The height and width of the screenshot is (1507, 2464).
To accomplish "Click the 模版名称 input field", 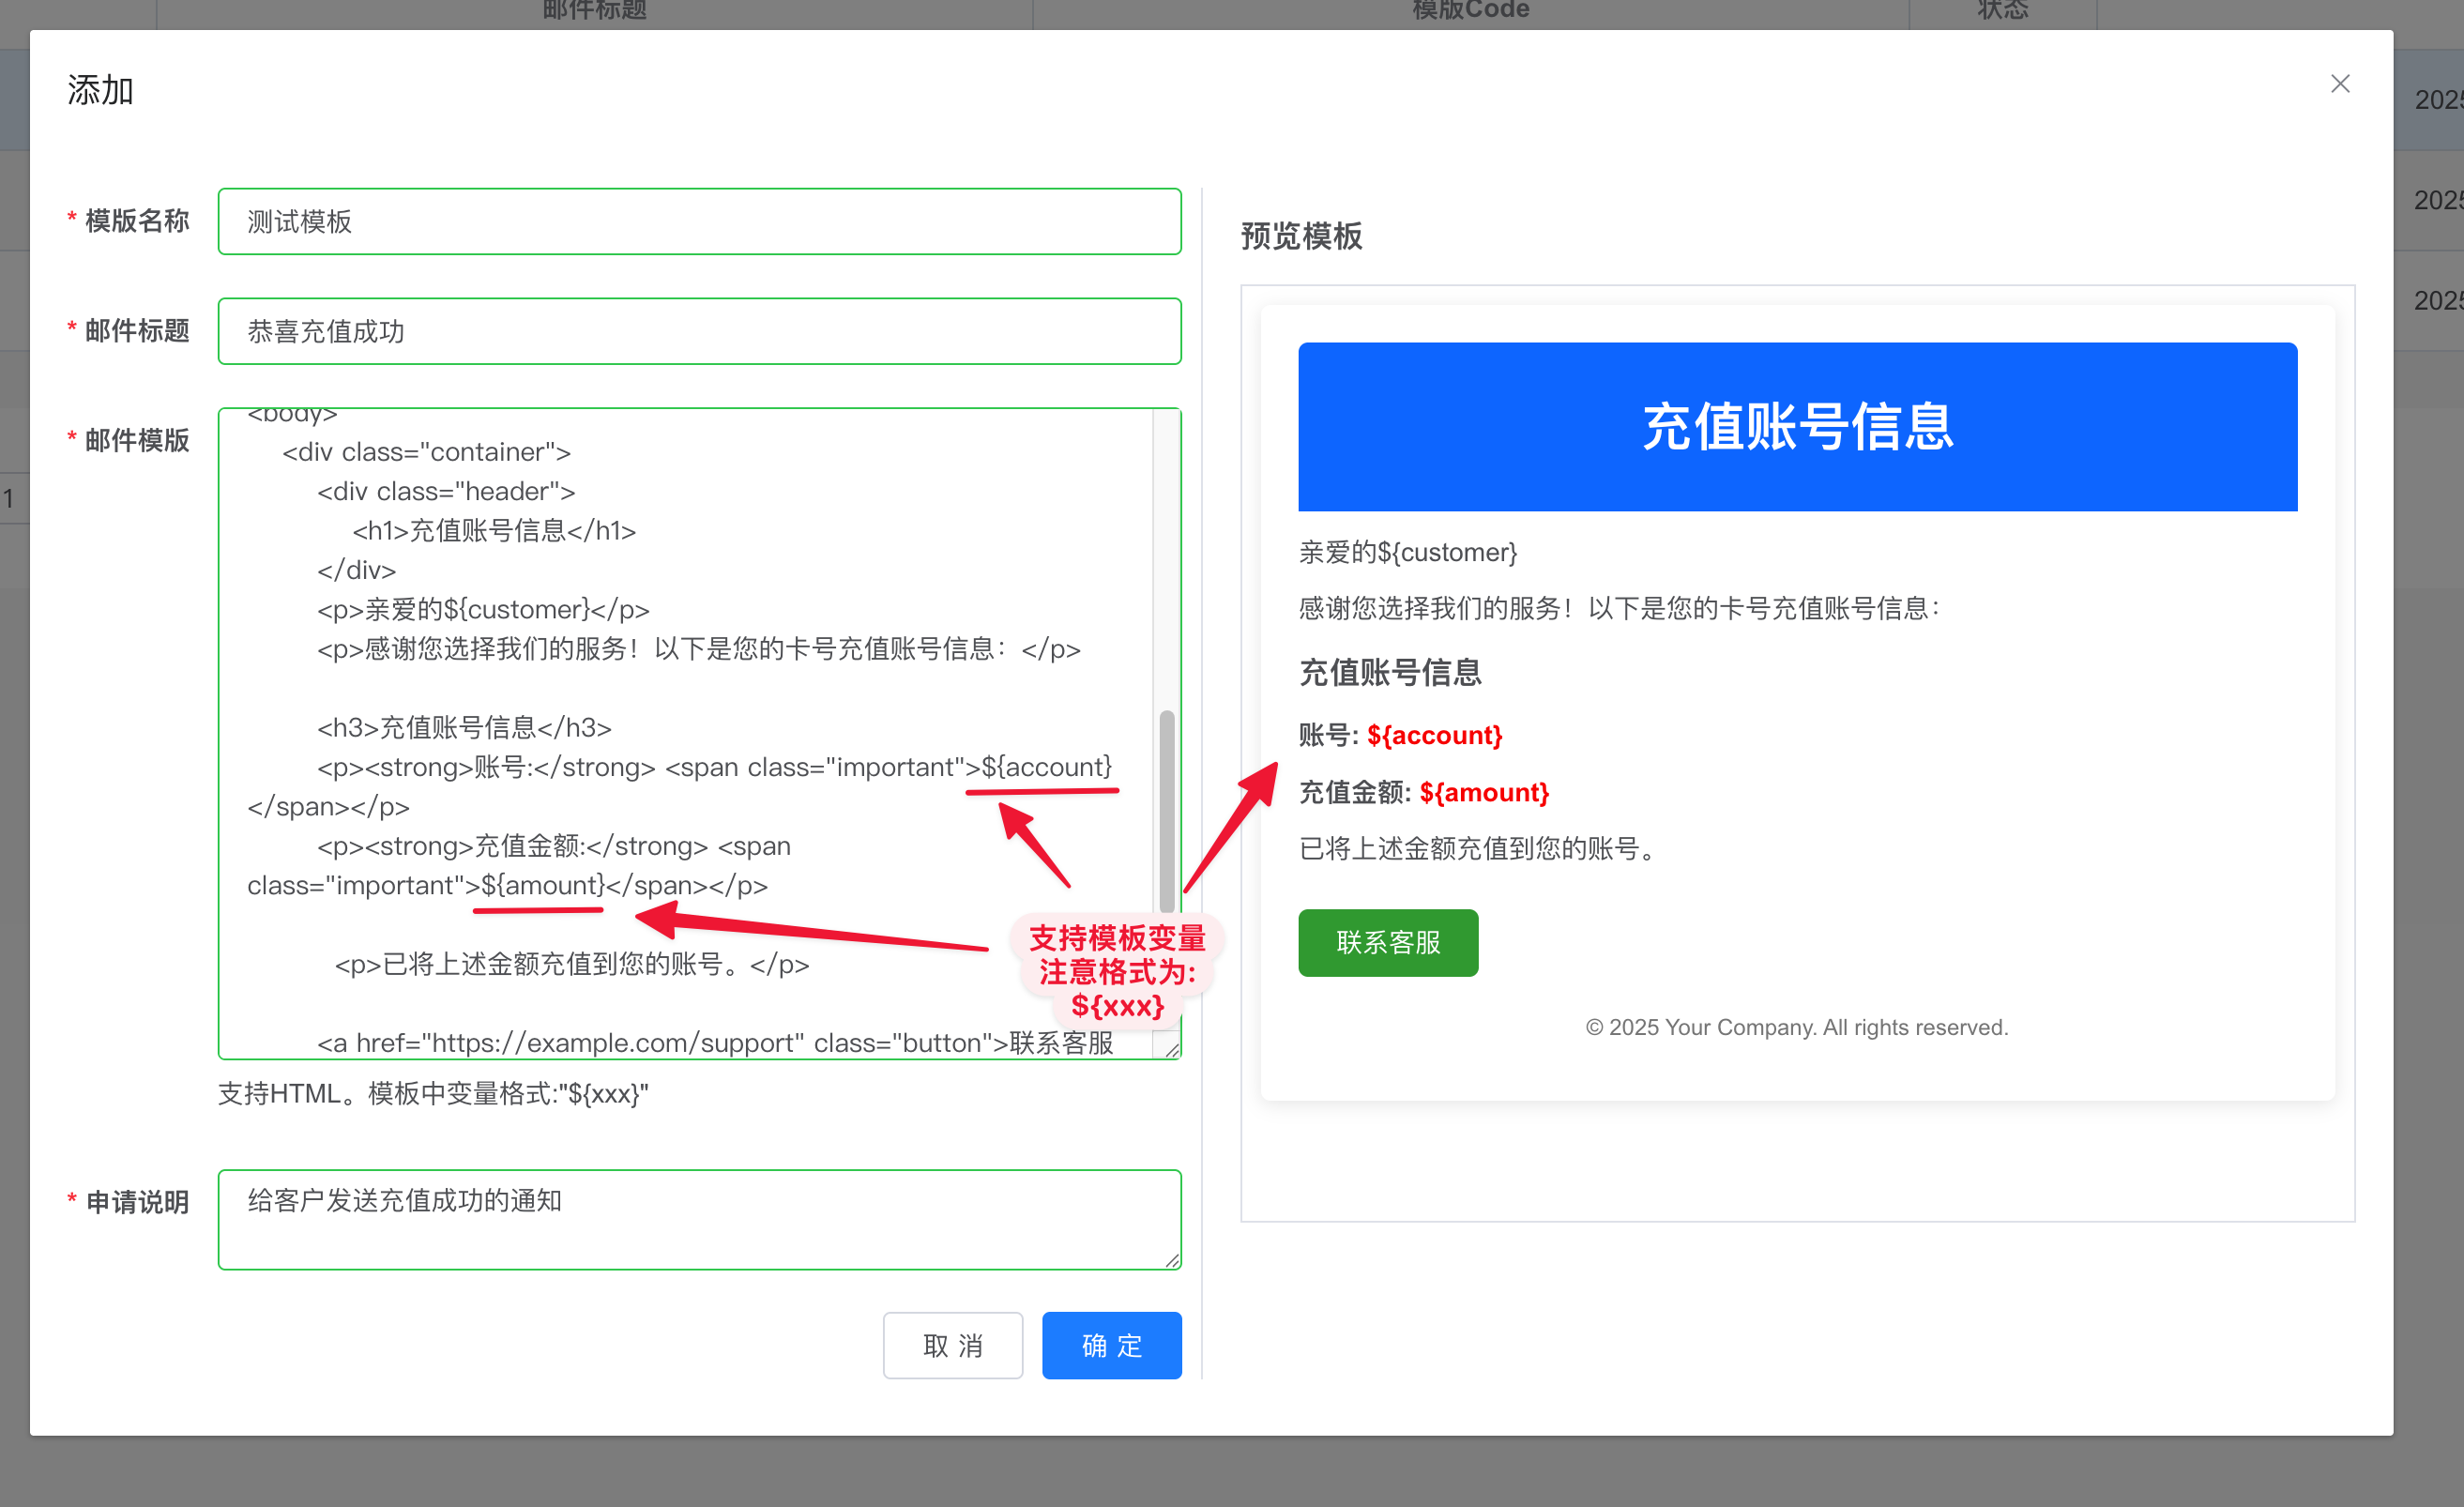I will click(699, 221).
